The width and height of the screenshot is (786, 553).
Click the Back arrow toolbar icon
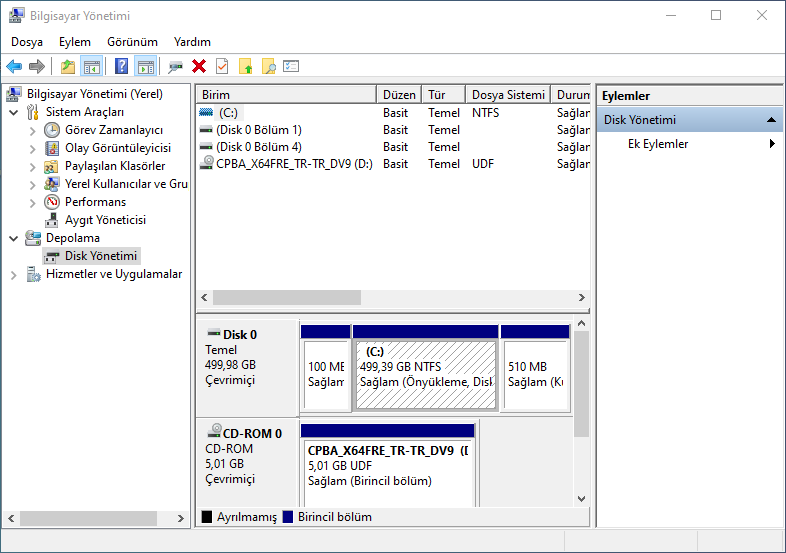click(14, 66)
